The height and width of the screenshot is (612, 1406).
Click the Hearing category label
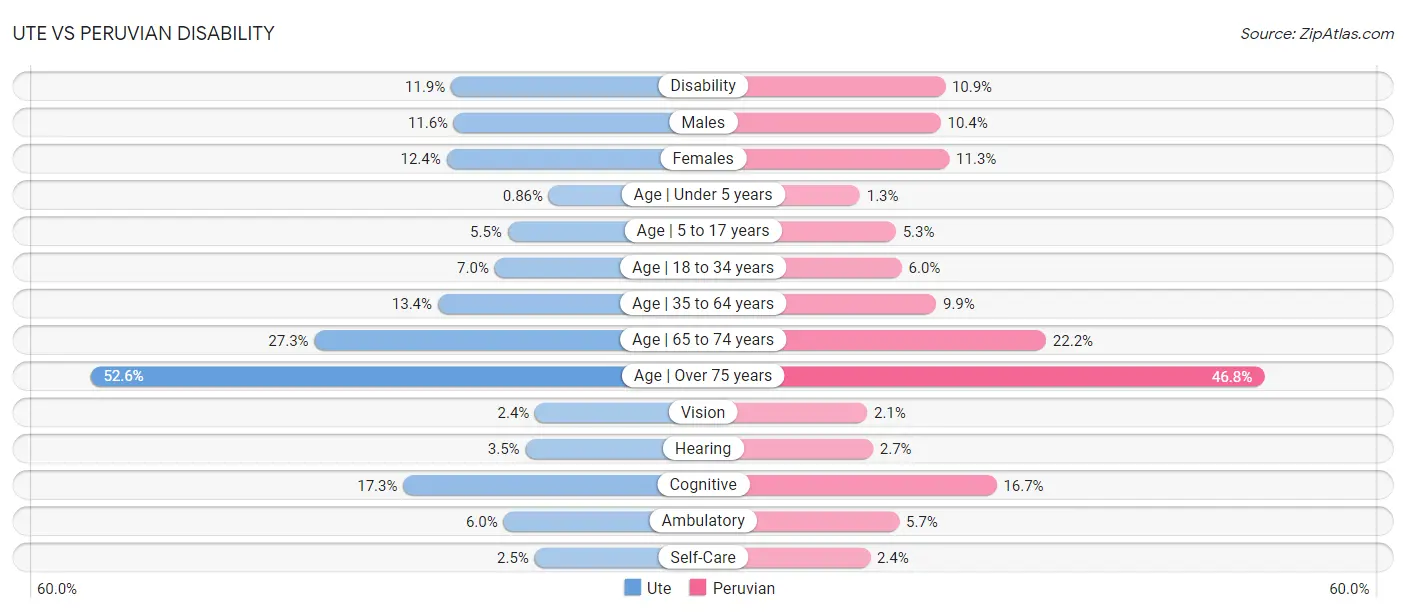click(703, 449)
